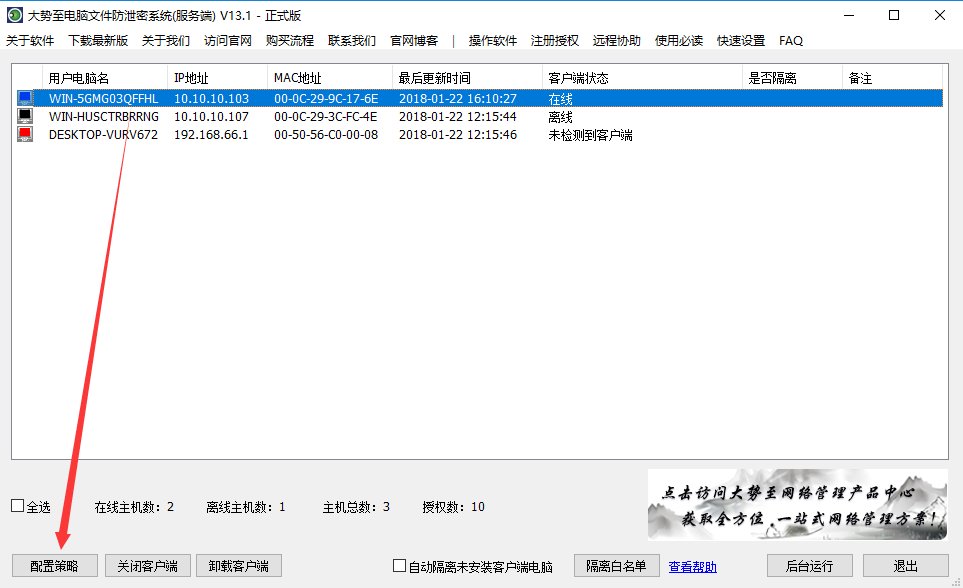Viewport: 963px width, 588px height.
Task: Follow the 查看帮助 link
Action: [693, 567]
